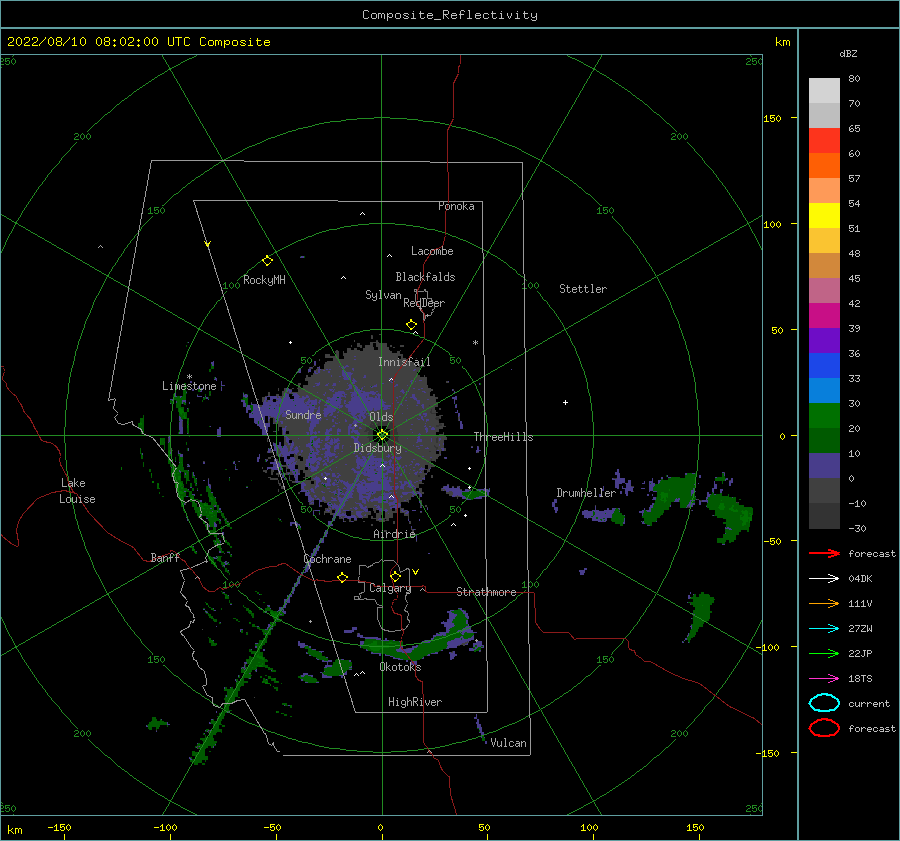Select the magenta 42 dBZ color swatch
Viewport: 900px width, 841px height.
click(x=824, y=316)
